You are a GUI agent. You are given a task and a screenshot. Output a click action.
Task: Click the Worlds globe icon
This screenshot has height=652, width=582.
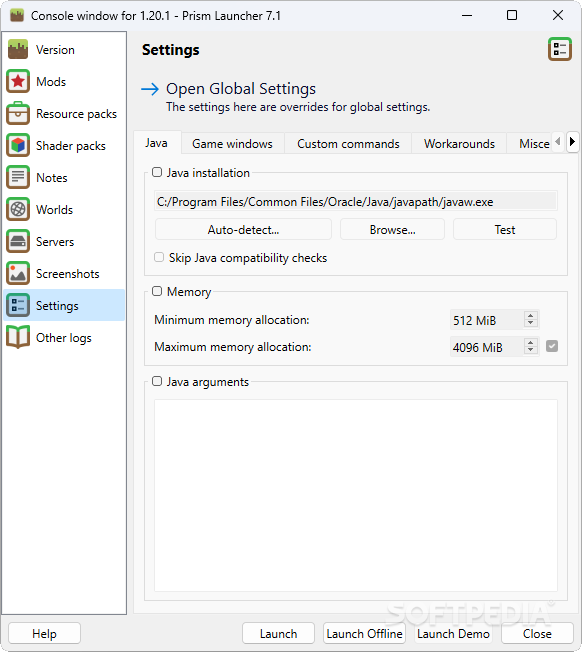click(x=18, y=209)
